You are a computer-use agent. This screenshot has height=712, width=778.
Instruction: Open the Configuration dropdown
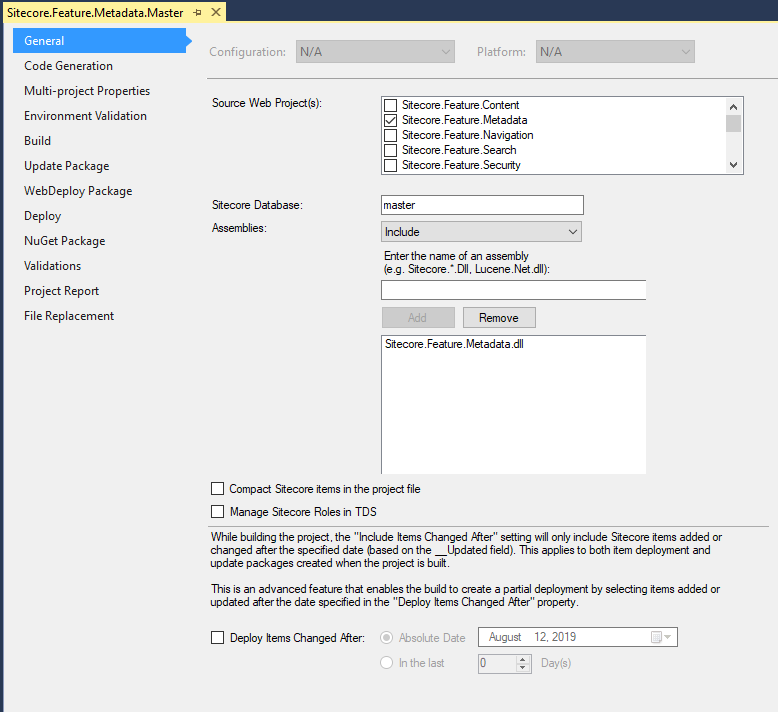click(375, 52)
